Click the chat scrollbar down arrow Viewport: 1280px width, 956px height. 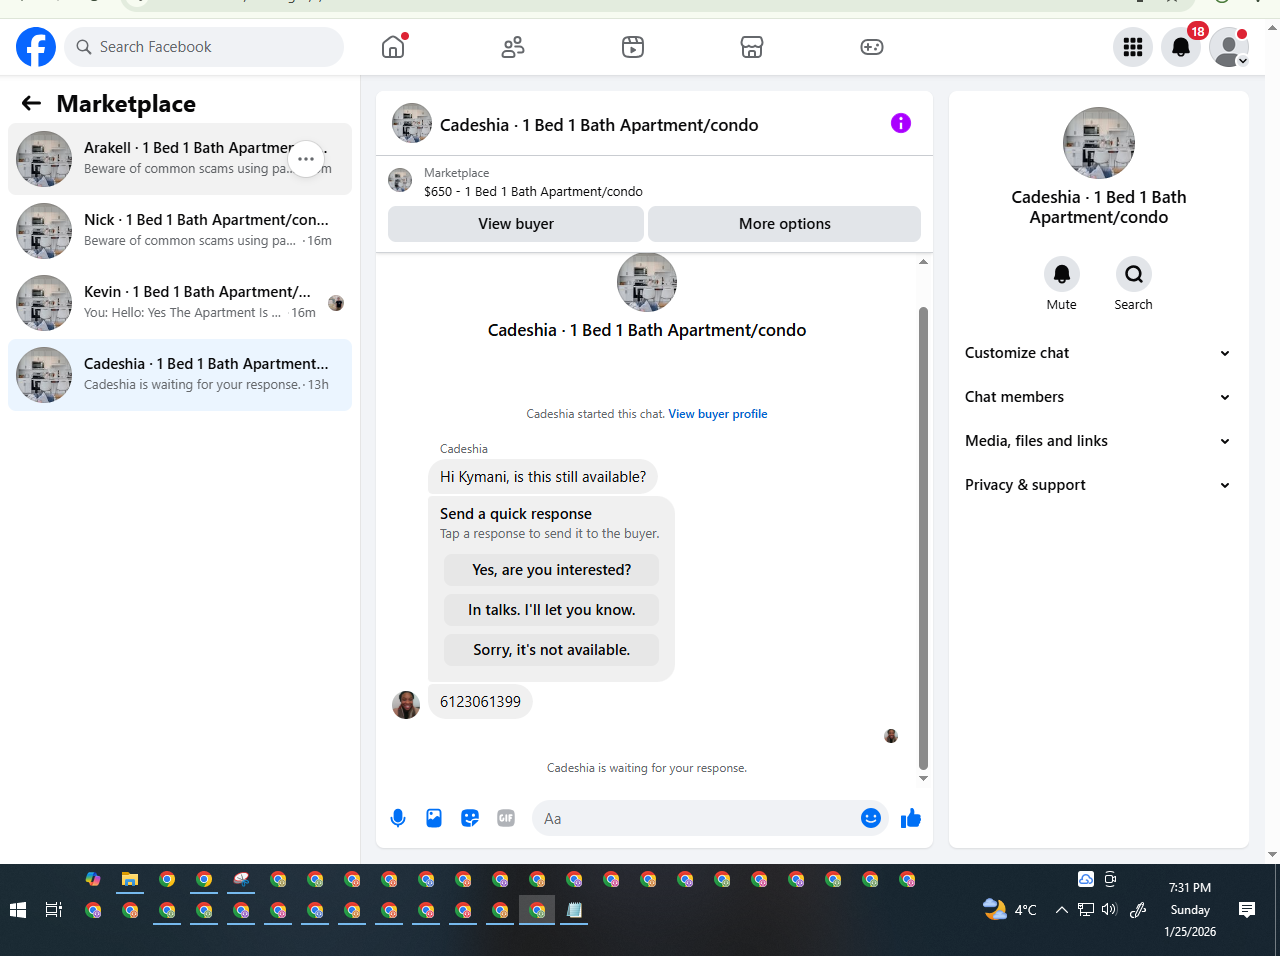pyautogui.click(x=923, y=778)
